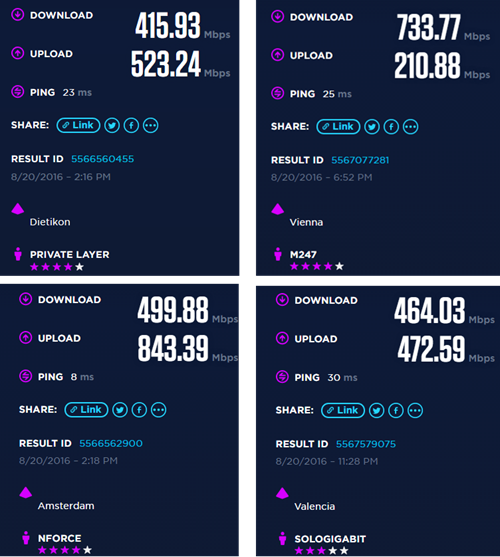500x557 pixels.
Task: Open more share options for Valencia result
Action: [x=415, y=411]
